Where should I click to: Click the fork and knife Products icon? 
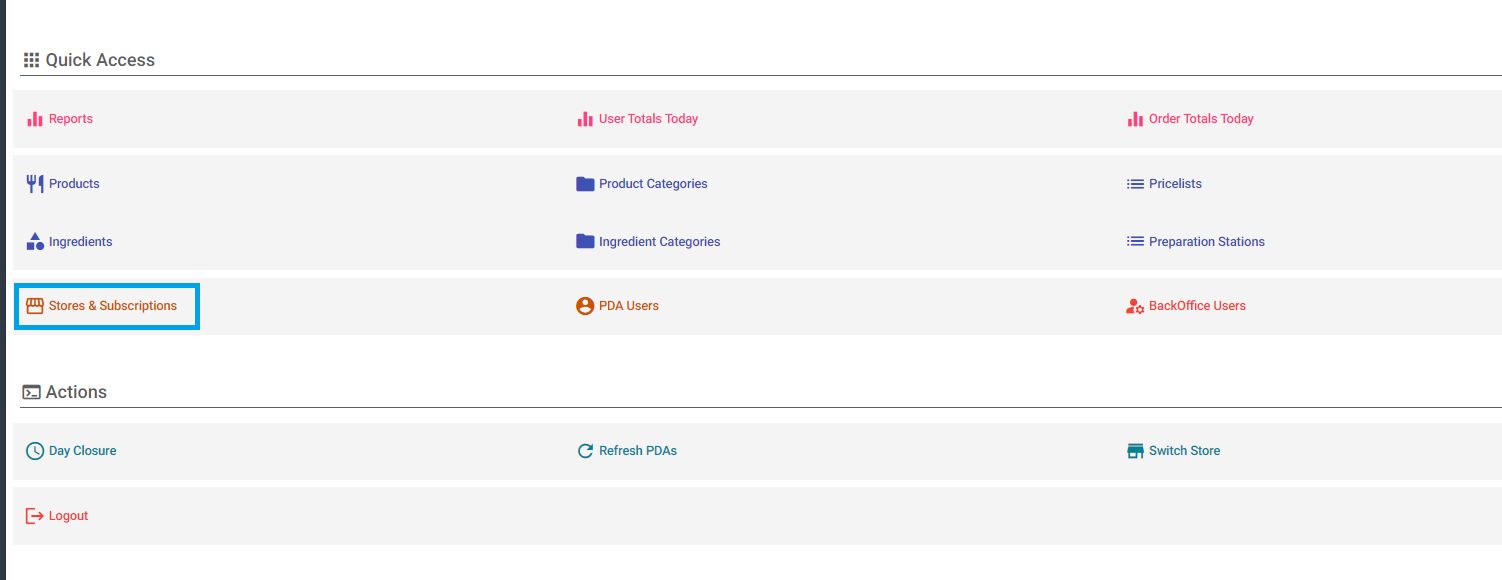click(35, 184)
